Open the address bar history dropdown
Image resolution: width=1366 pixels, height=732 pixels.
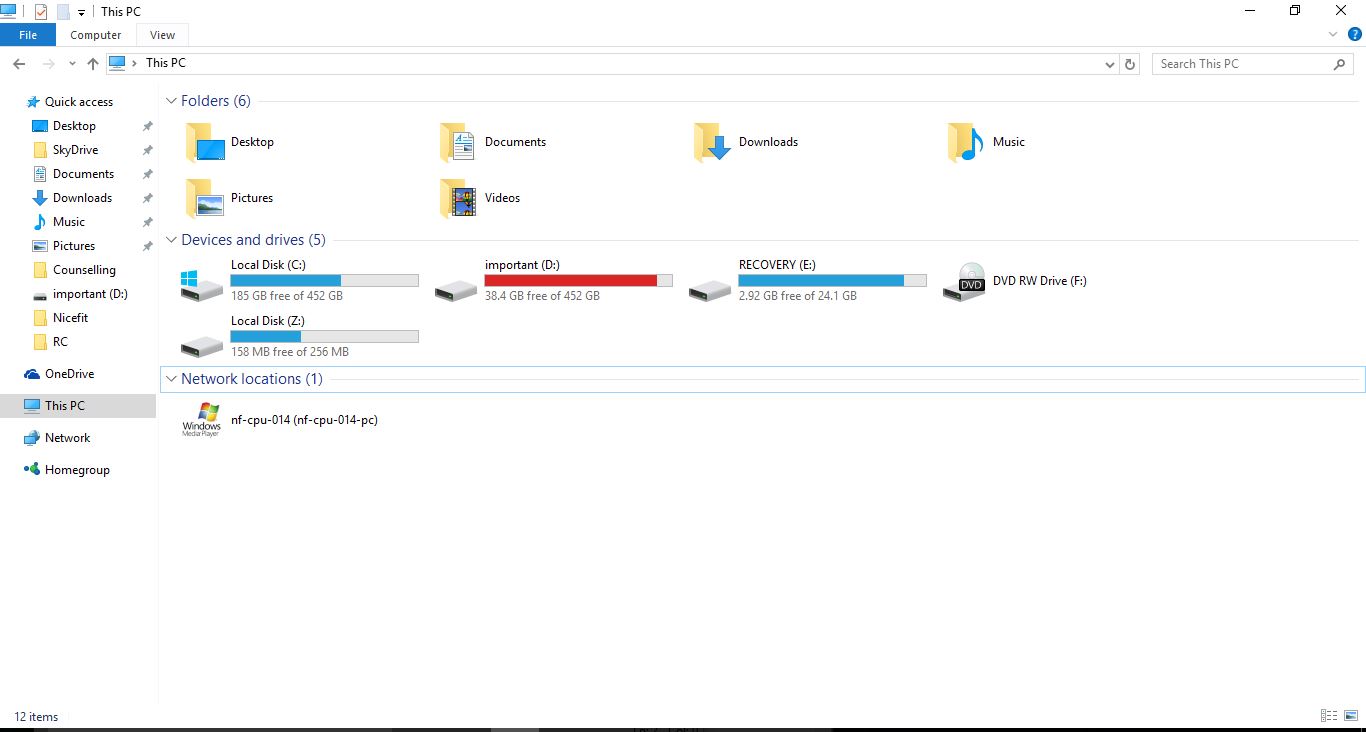[1110, 64]
